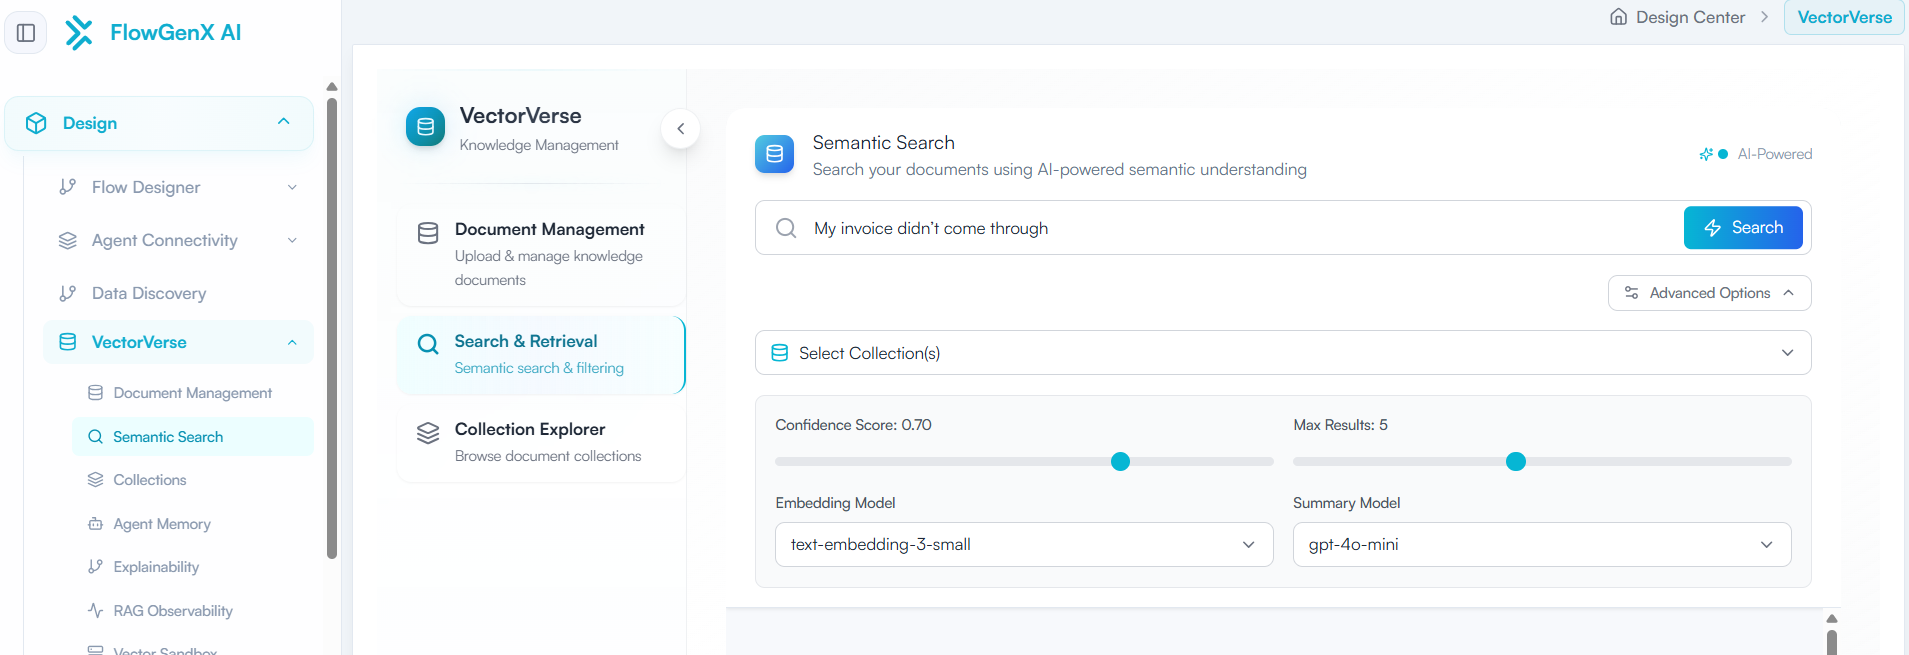The image size is (1909, 655).
Task: Toggle the sidebar panel icon
Action: coord(26,33)
